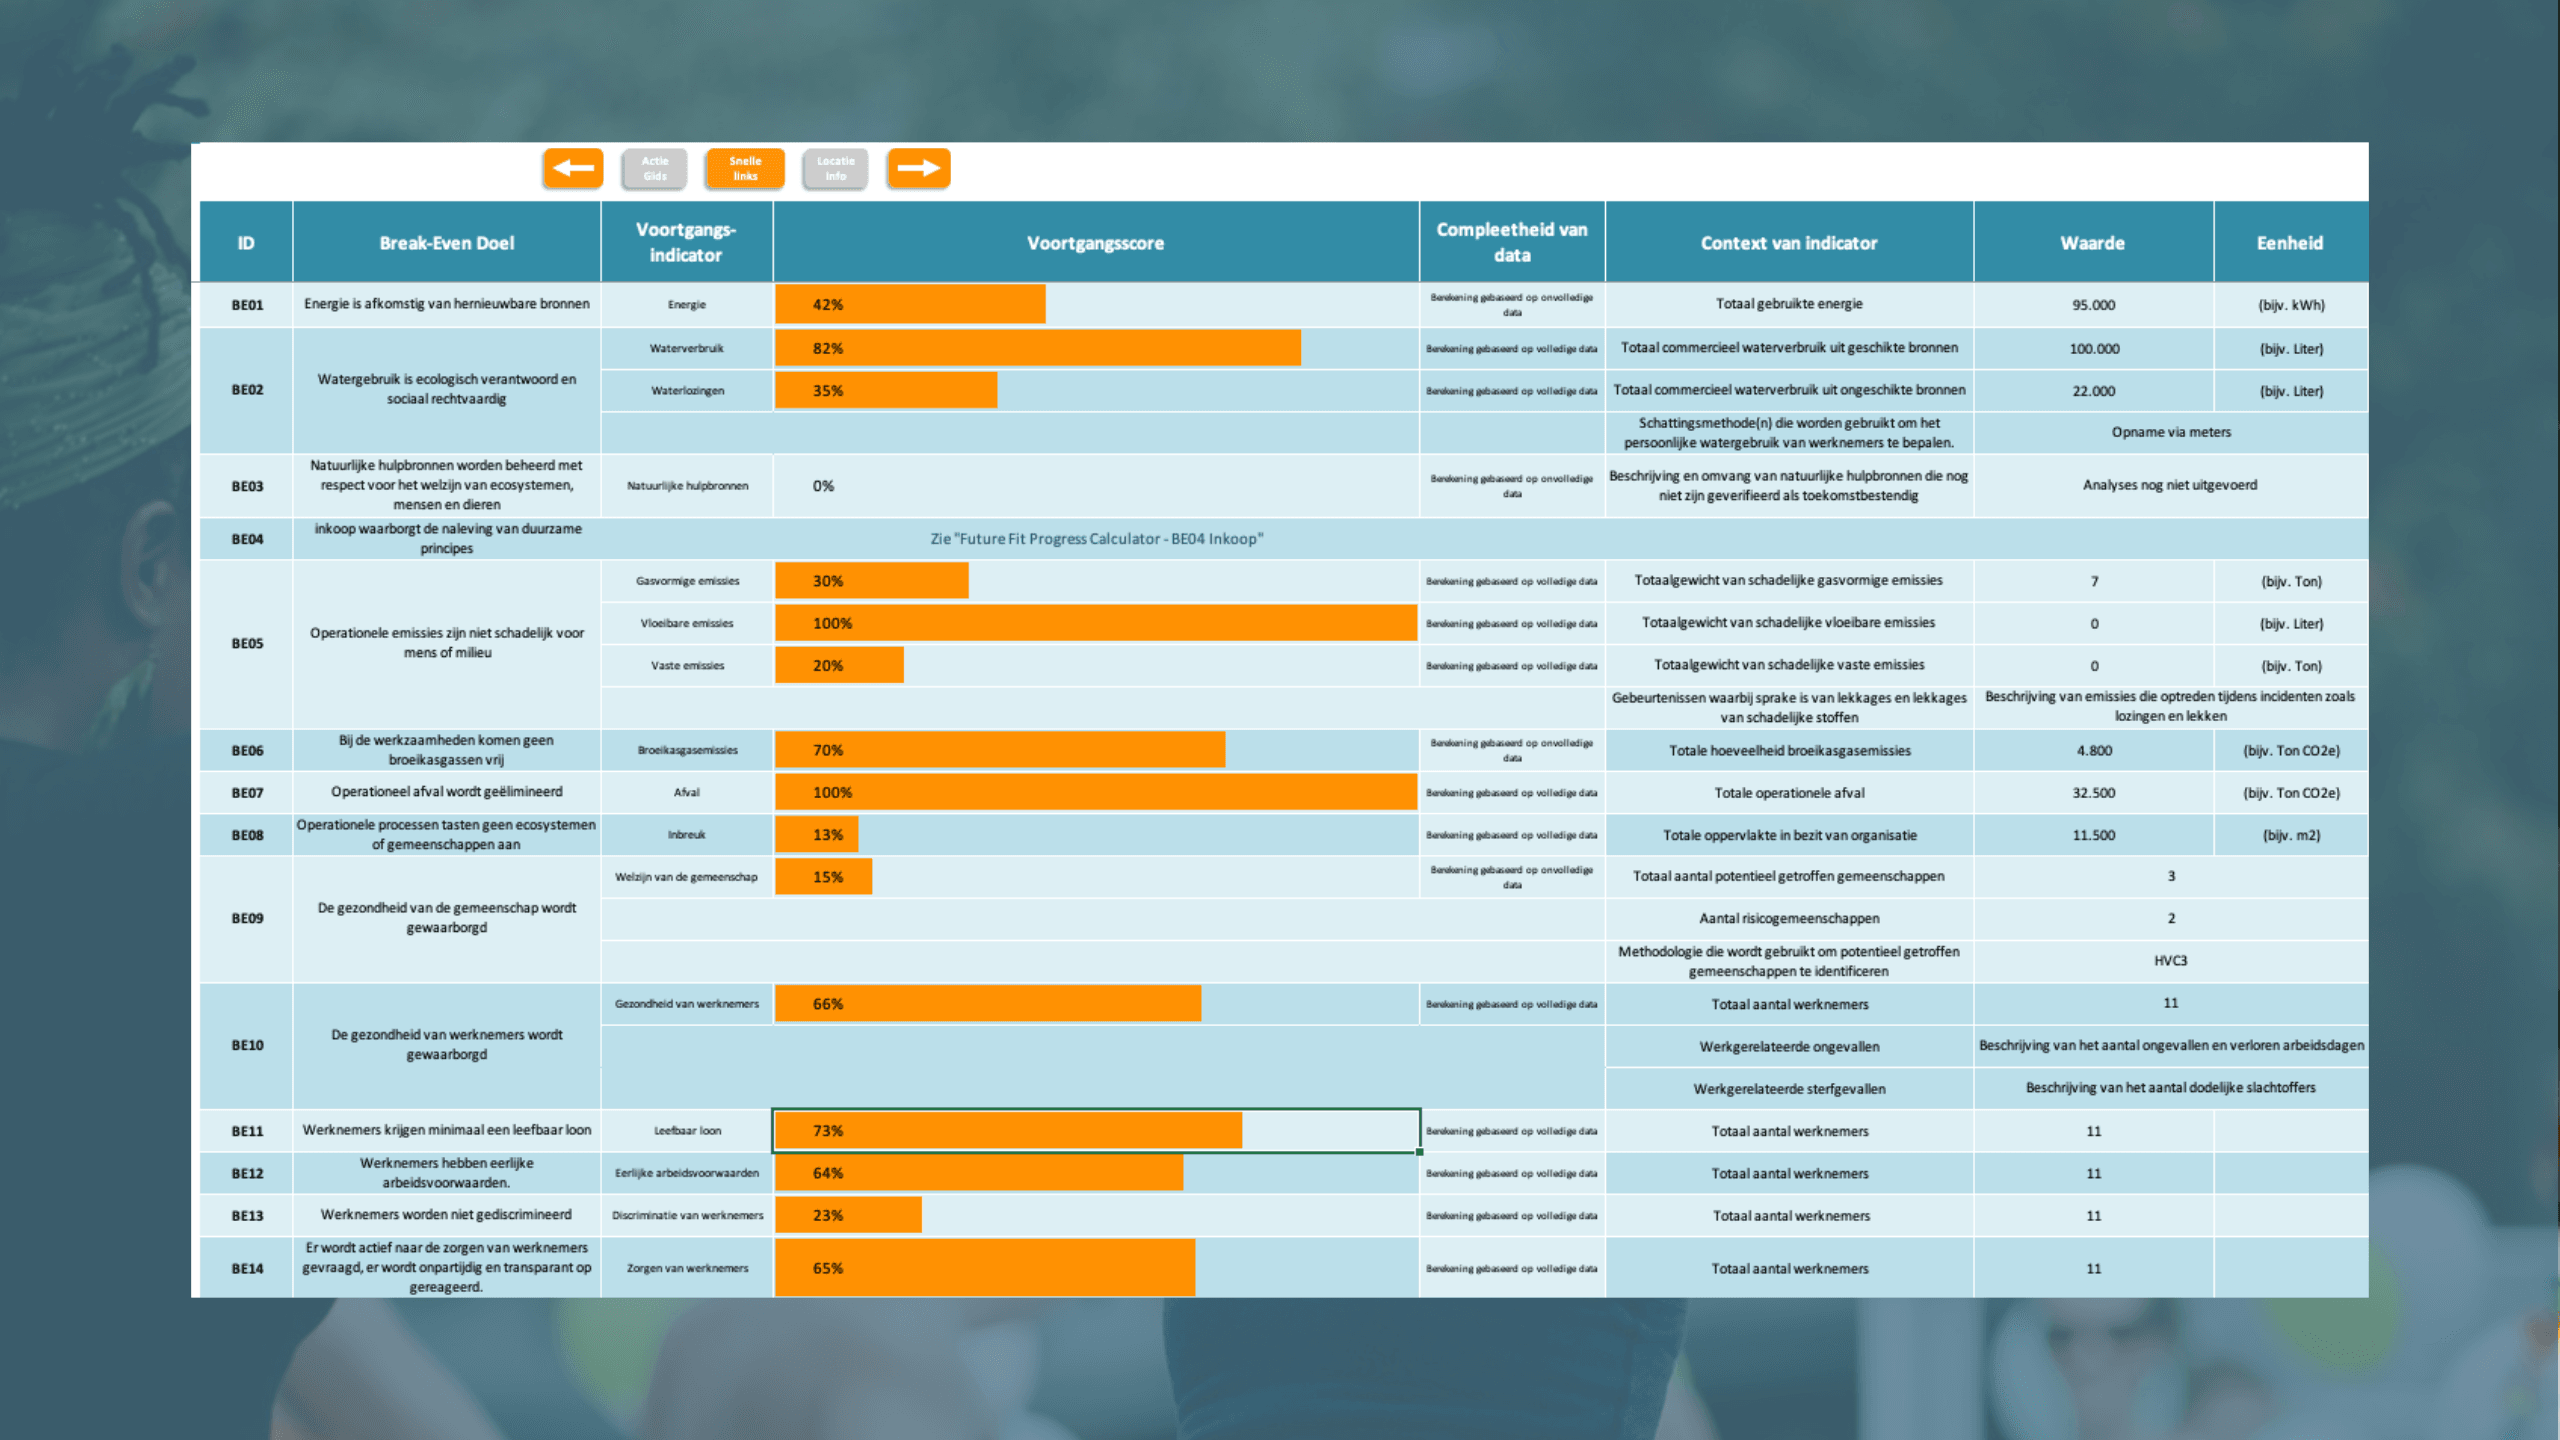Select the BE01 ID cell
Screen dimensions: 2560x1440
coord(247,305)
